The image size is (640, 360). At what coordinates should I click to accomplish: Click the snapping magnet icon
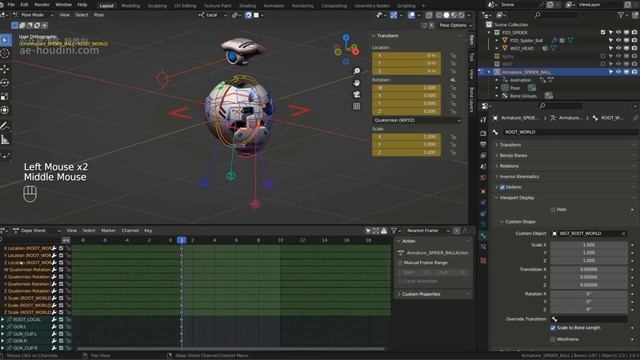(x=248, y=15)
